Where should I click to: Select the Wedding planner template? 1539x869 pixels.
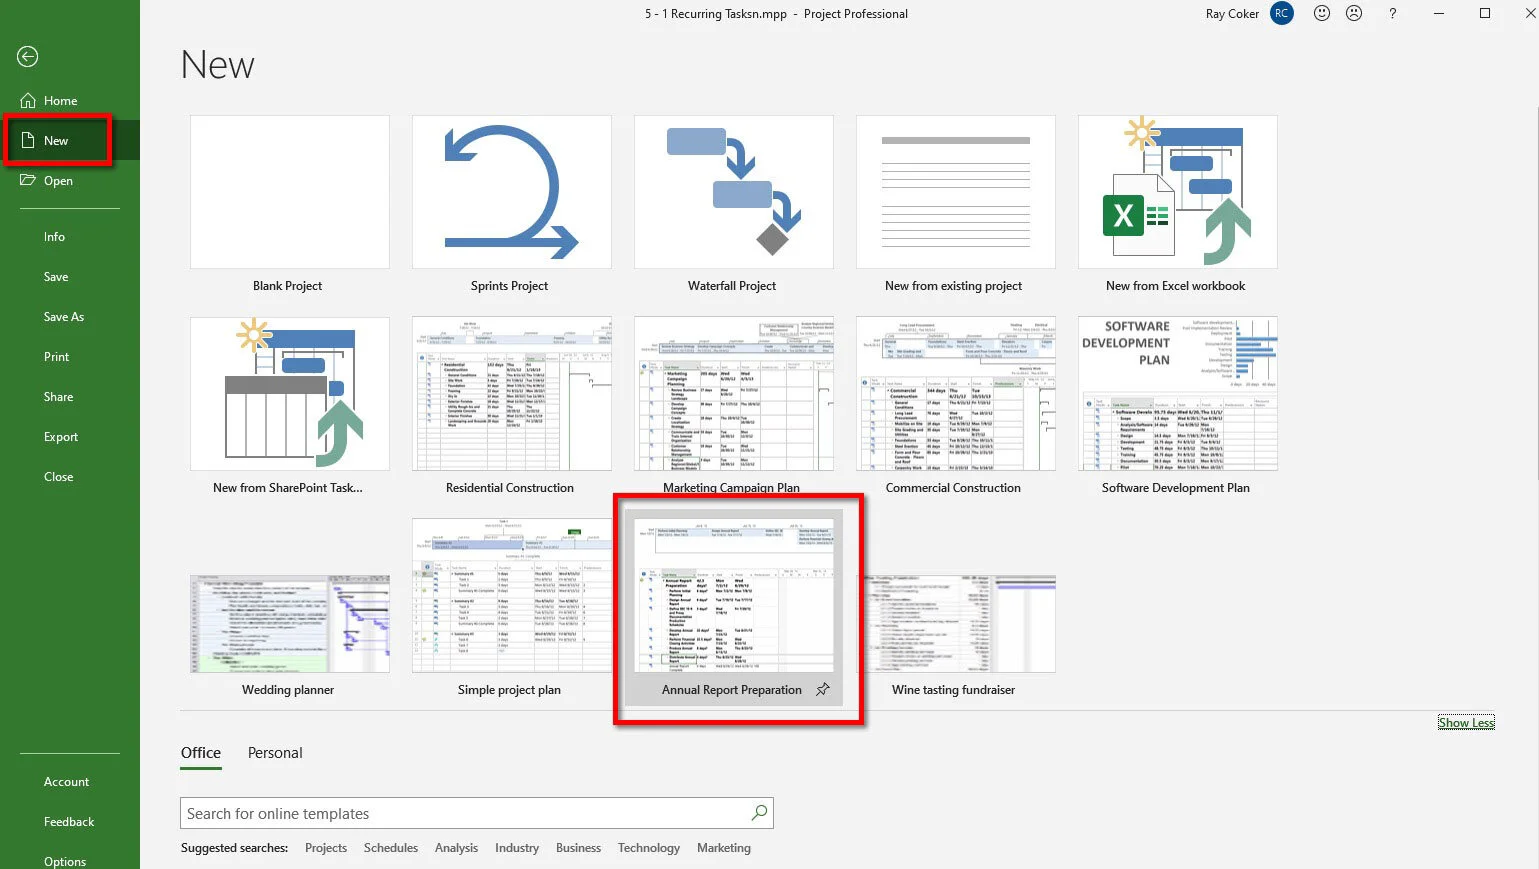290,624
